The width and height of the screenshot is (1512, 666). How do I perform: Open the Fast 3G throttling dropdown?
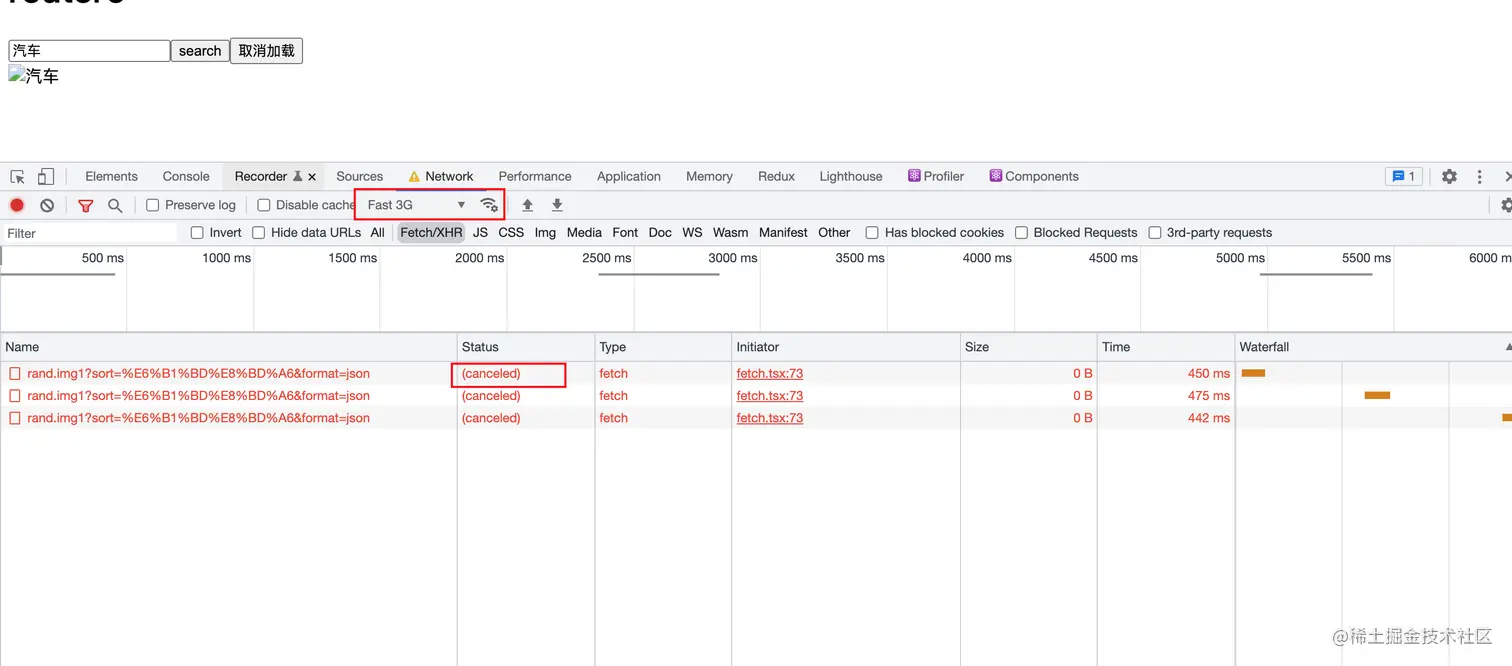[416, 205]
